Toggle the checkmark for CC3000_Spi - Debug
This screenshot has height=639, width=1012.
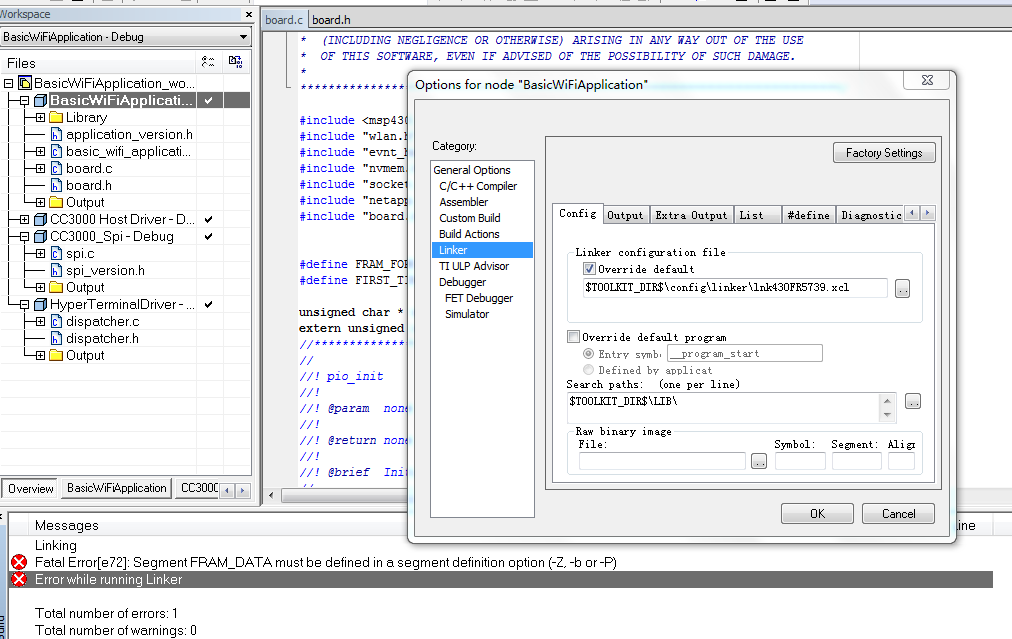[208, 236]
